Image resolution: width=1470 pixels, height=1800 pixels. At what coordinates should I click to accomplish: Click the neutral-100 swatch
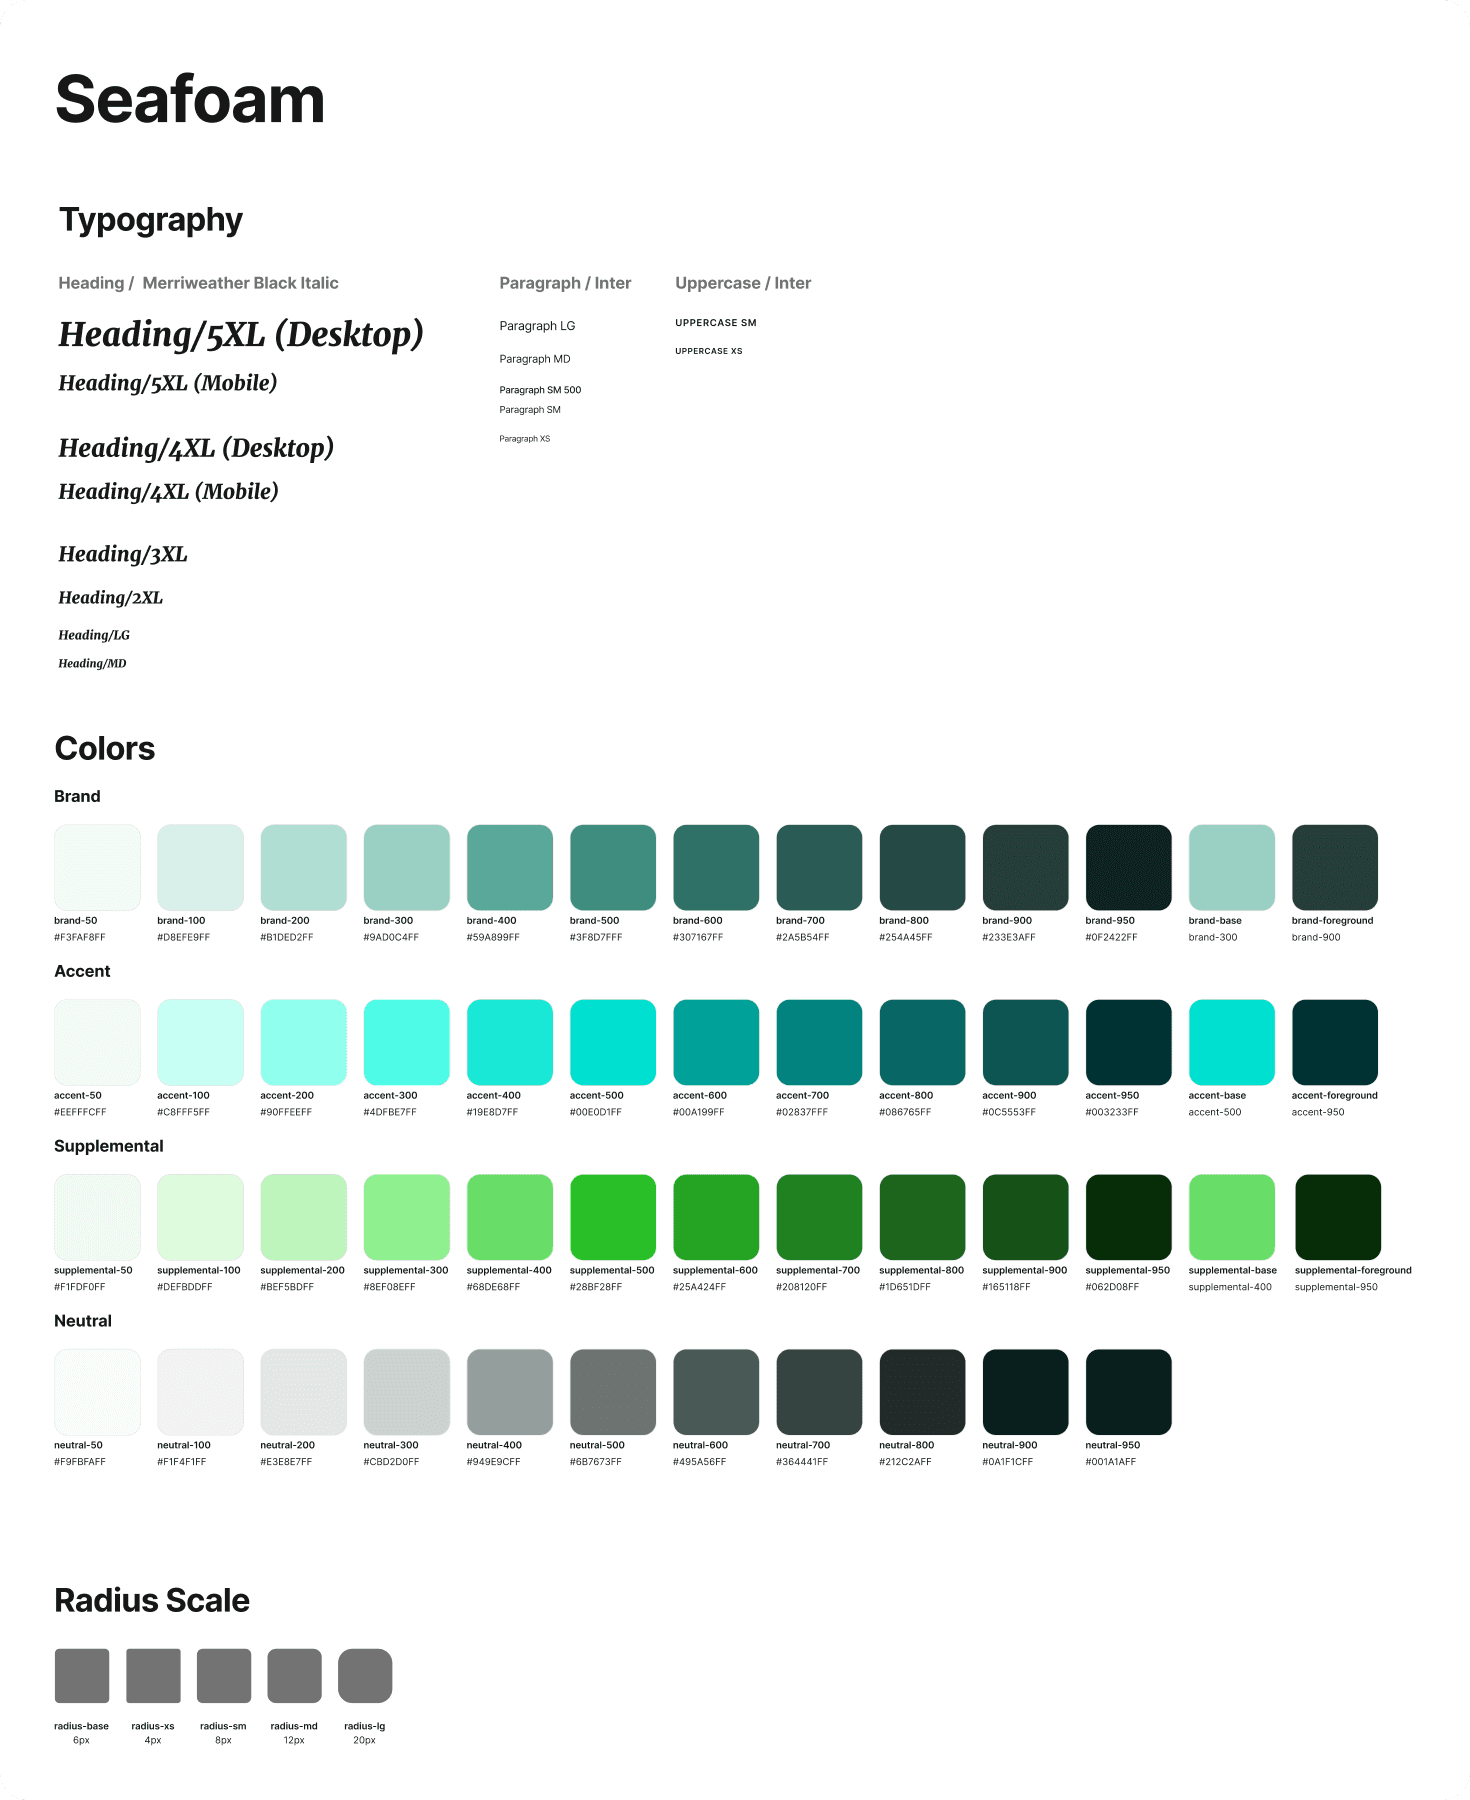tap(200, 1392)
